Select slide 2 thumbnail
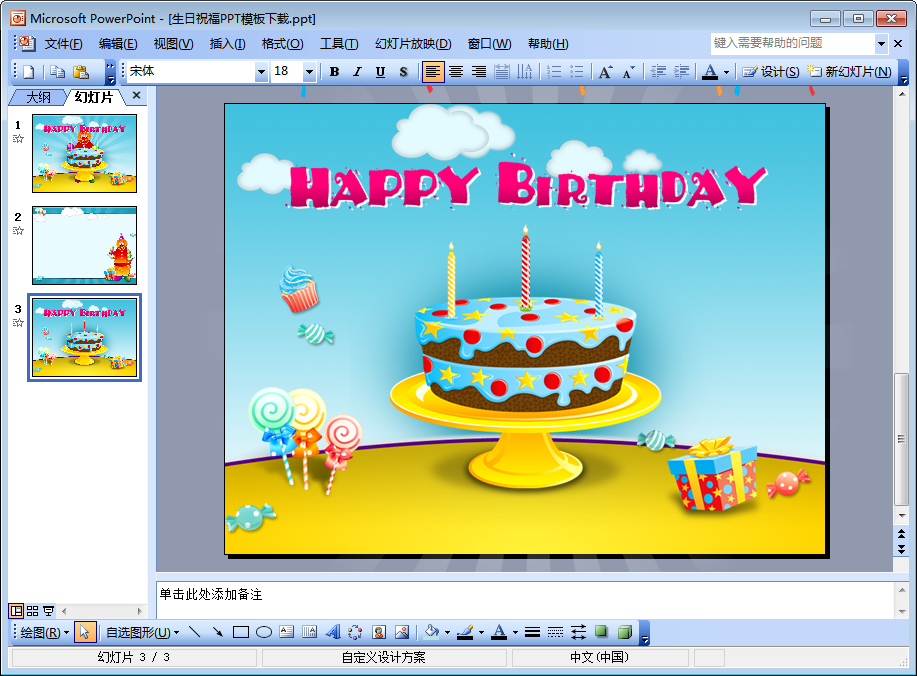Viewport: 917px width, 676px height. click(84, 245)
